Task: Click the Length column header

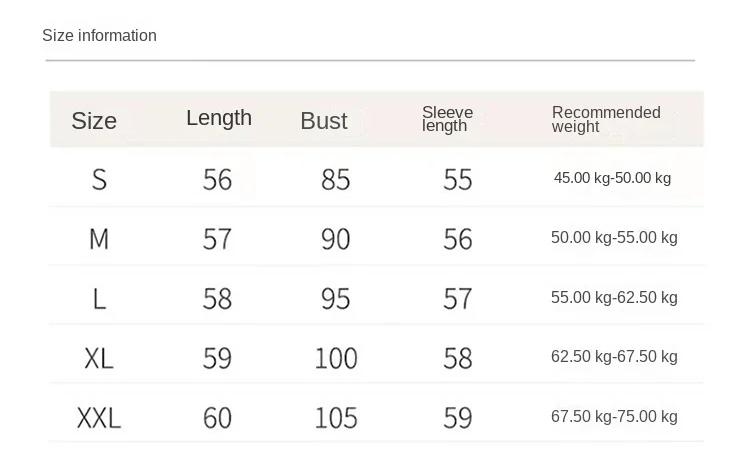Action: (219, 118)
